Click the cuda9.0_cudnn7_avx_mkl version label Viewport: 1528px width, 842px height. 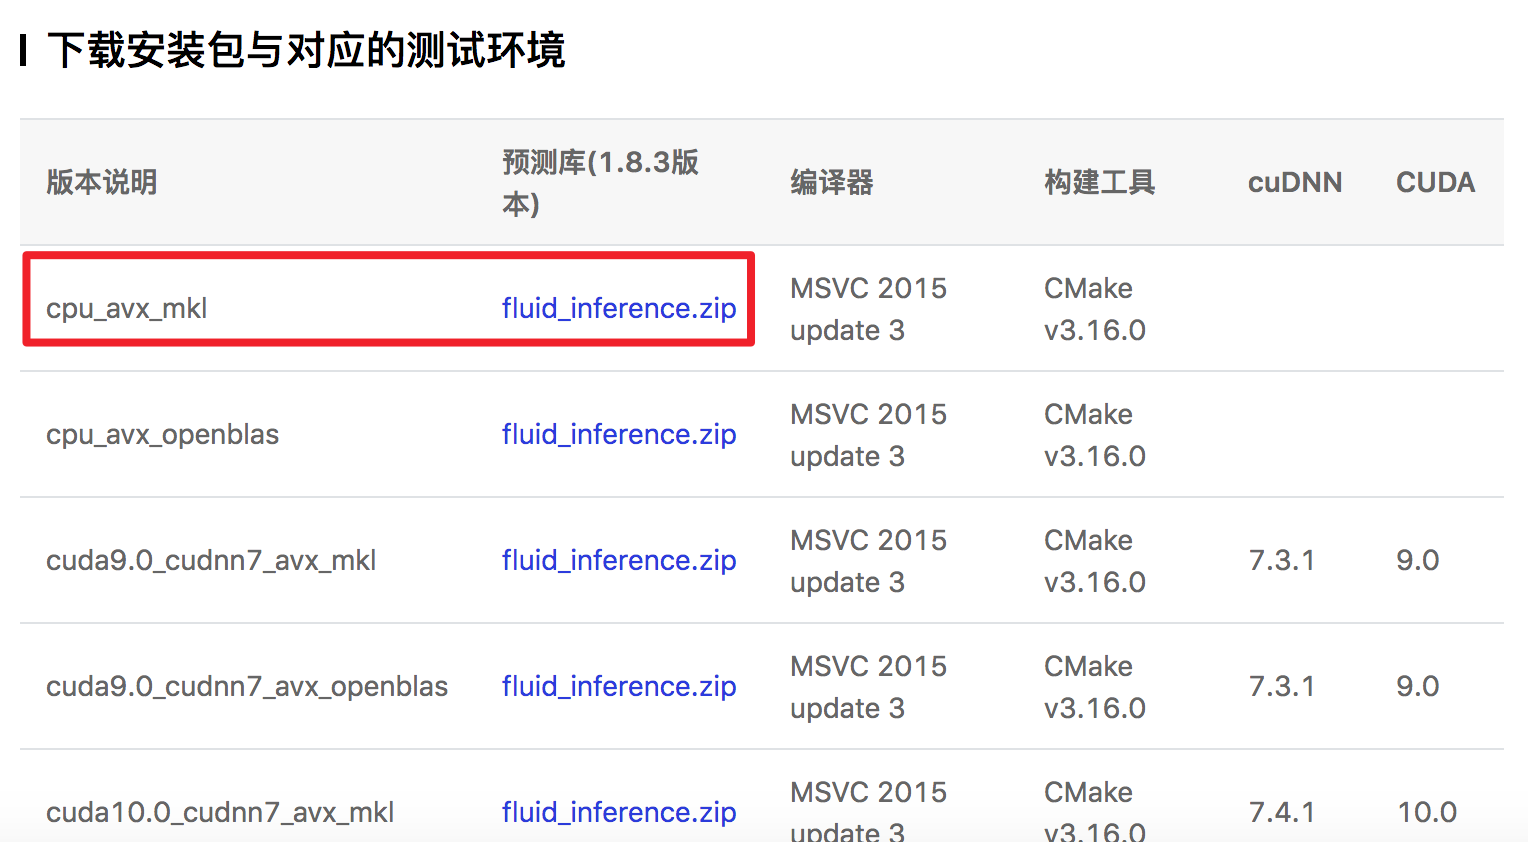coord(211,560)
